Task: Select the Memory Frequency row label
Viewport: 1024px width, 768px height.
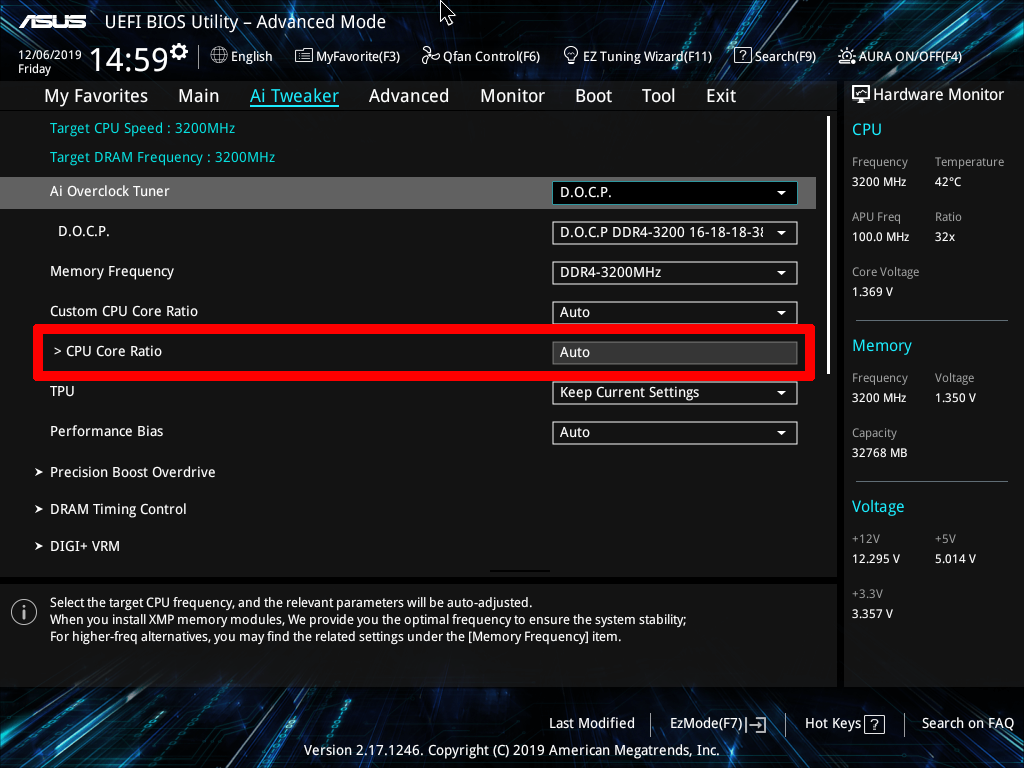Action: pyautogui.click(x=112, y=272)
